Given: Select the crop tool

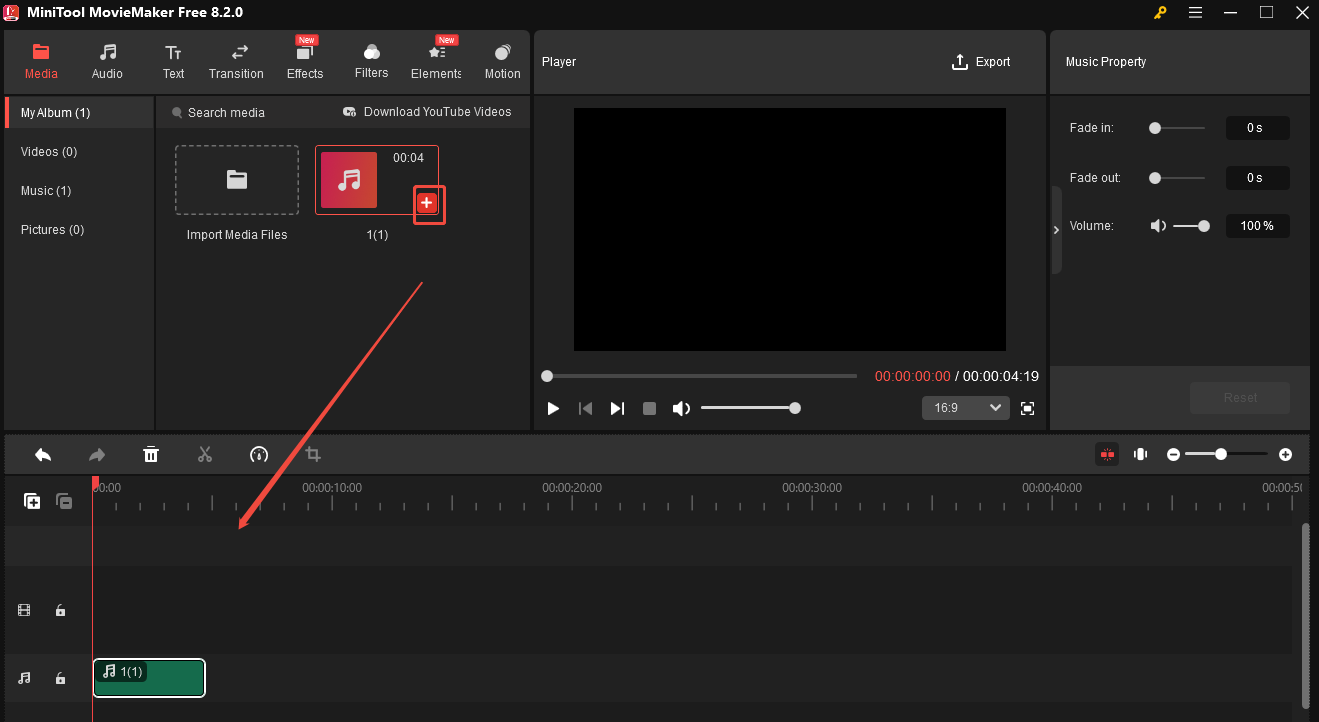Looking at the screenshot, I should coord(313,455).
